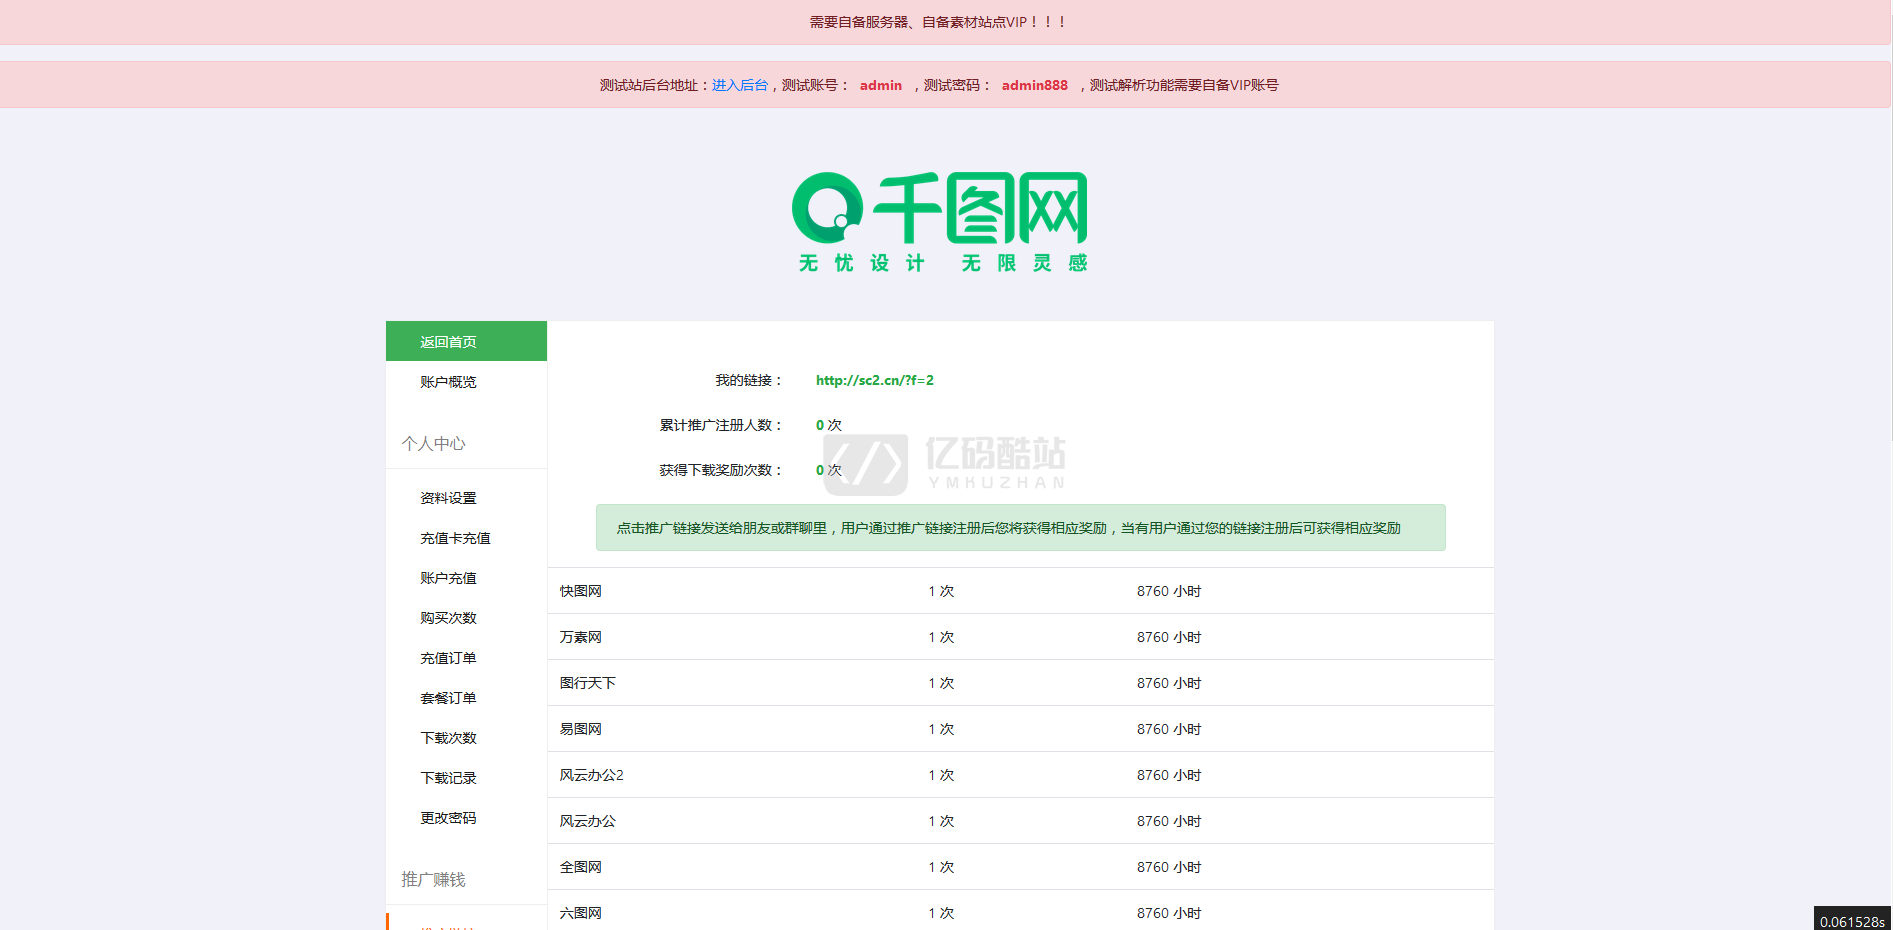Click the test account admin text
This screenshot has width=1893, height=930.
coord(881,85)
